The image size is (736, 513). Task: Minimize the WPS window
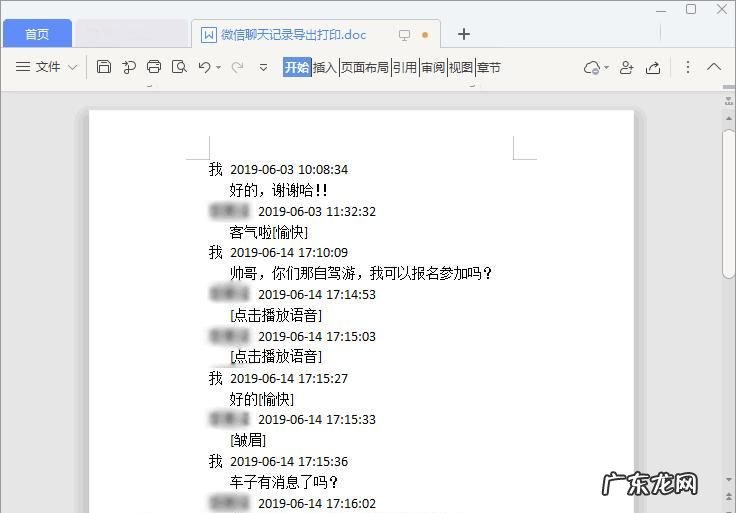point(661,10)
